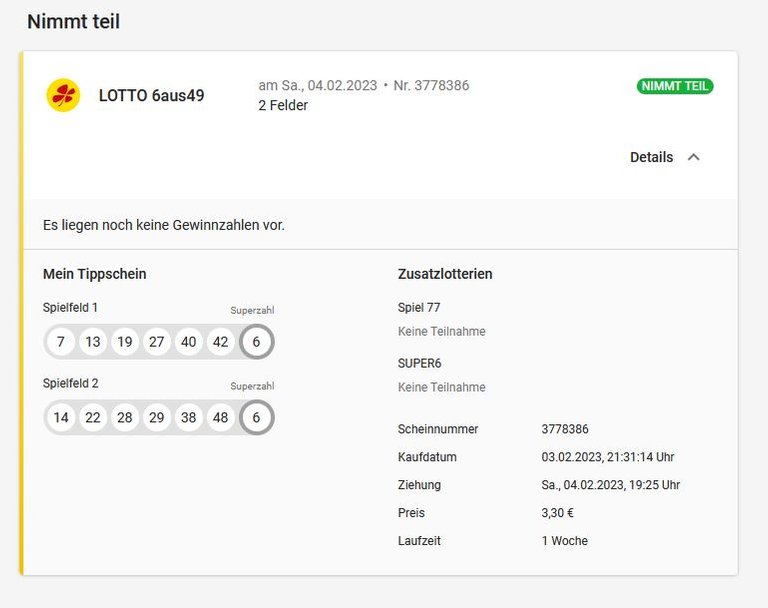Click the no winning numbers message

[164, 225]
